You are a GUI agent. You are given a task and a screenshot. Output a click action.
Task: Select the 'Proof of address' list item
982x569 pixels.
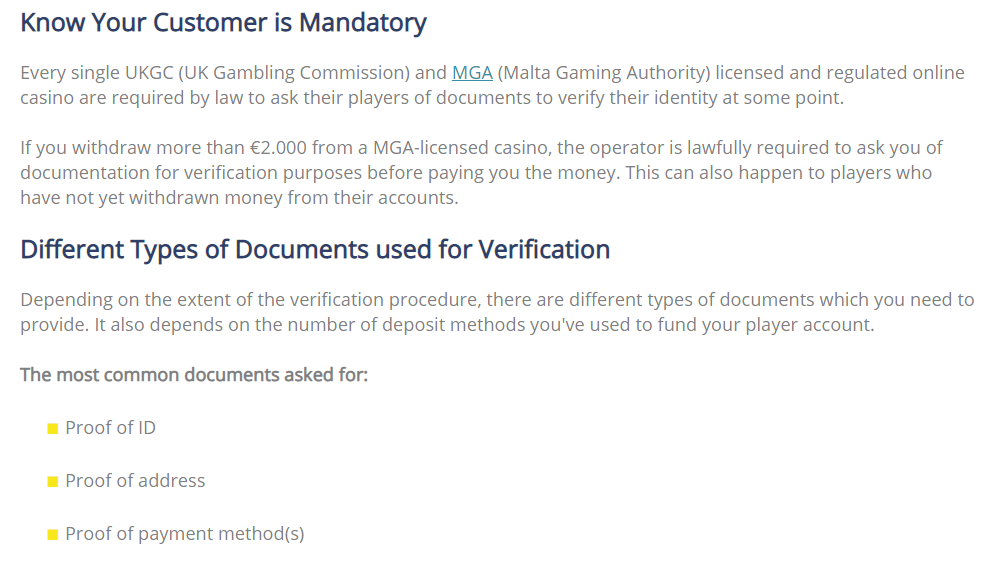tap(135, 481)
